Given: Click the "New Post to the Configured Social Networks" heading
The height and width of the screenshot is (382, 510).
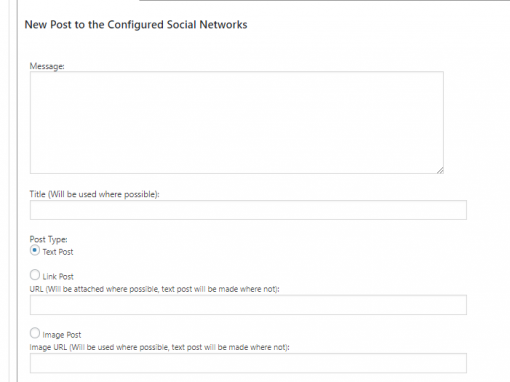Looking at the screenshot, I should point(136,25).
